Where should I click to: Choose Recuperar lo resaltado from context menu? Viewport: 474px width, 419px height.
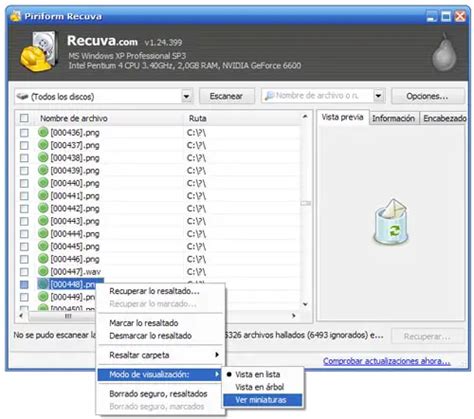point(154,291)
